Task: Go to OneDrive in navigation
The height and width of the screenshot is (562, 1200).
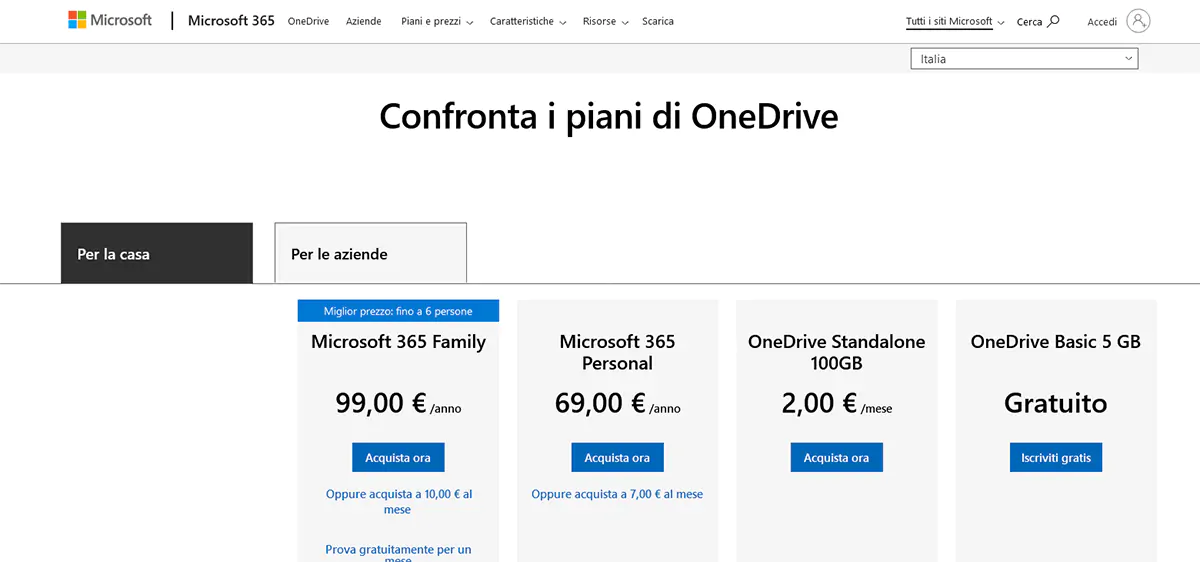Action: click(308, 22)
